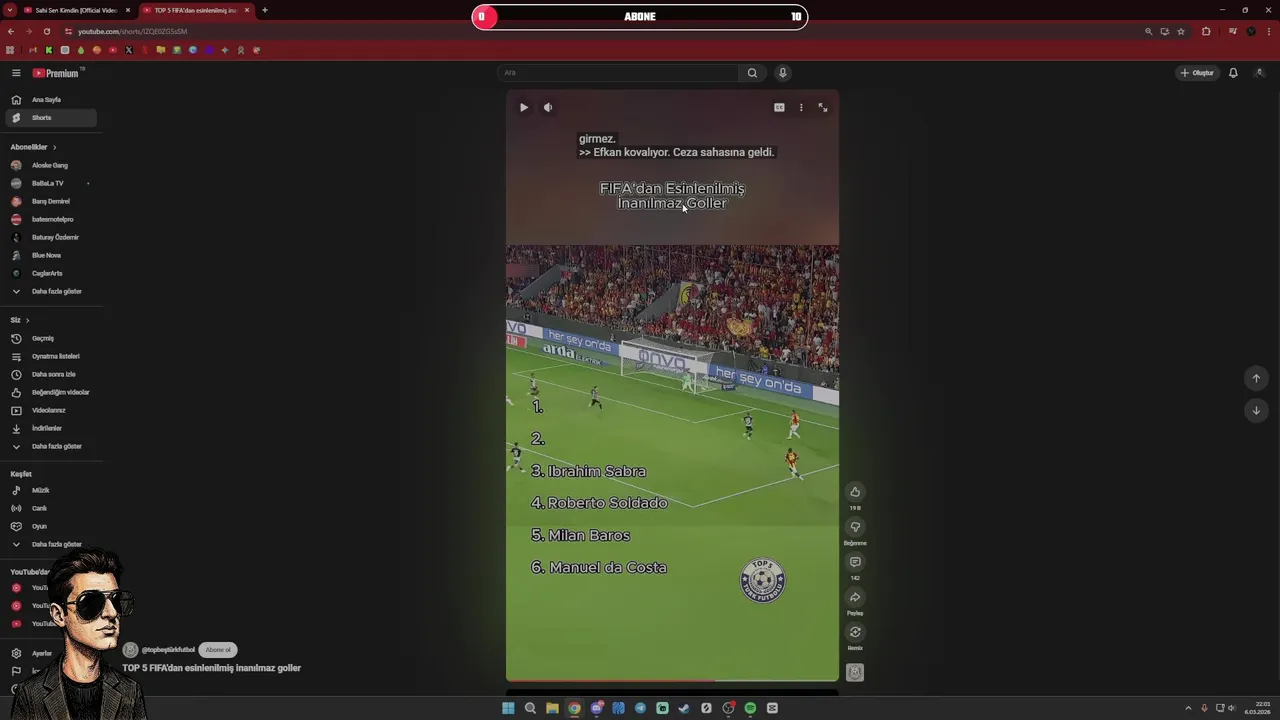Open Videolarınız in sidebar
Image resolution: width=1280 pixels, height=720 pixels.
click(50, 410)
